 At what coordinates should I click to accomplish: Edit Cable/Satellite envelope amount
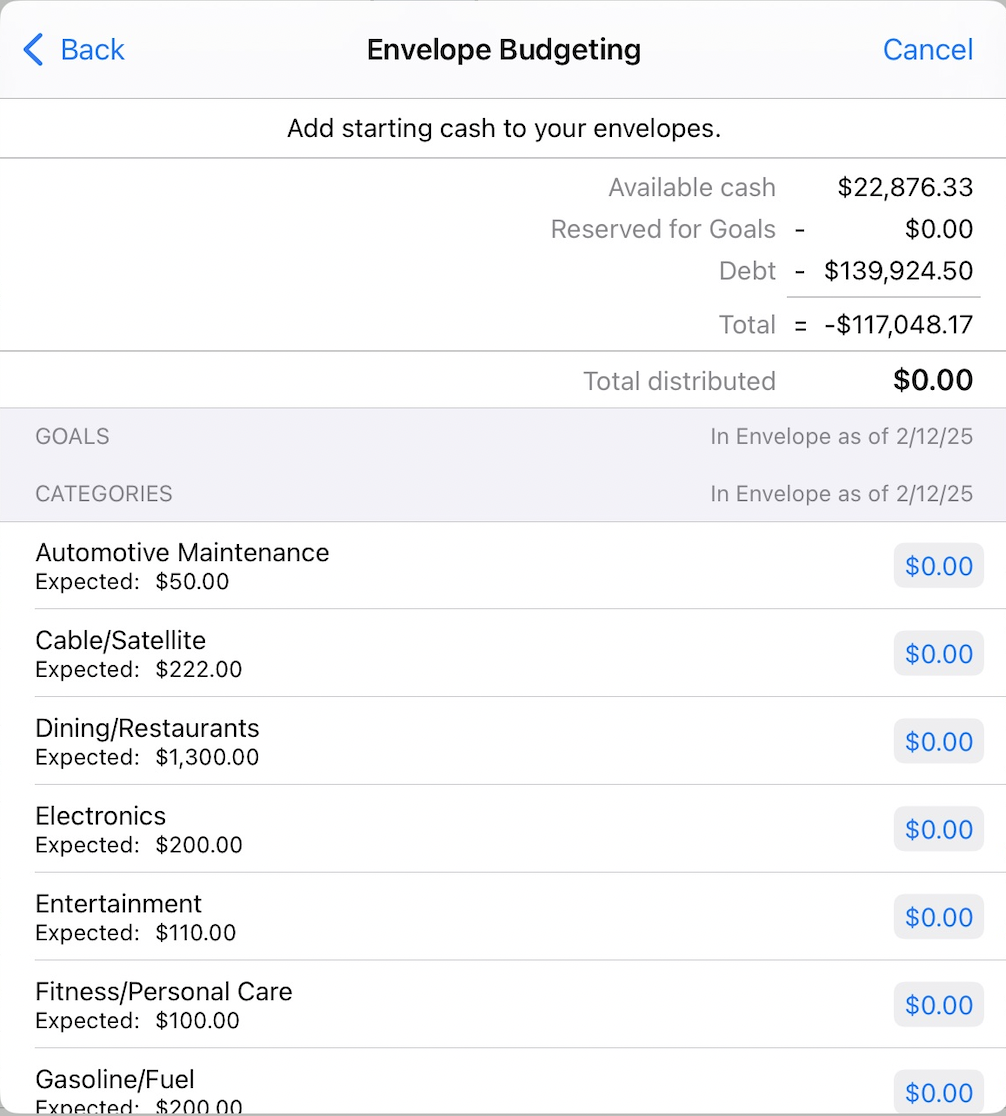coord(938,654)
